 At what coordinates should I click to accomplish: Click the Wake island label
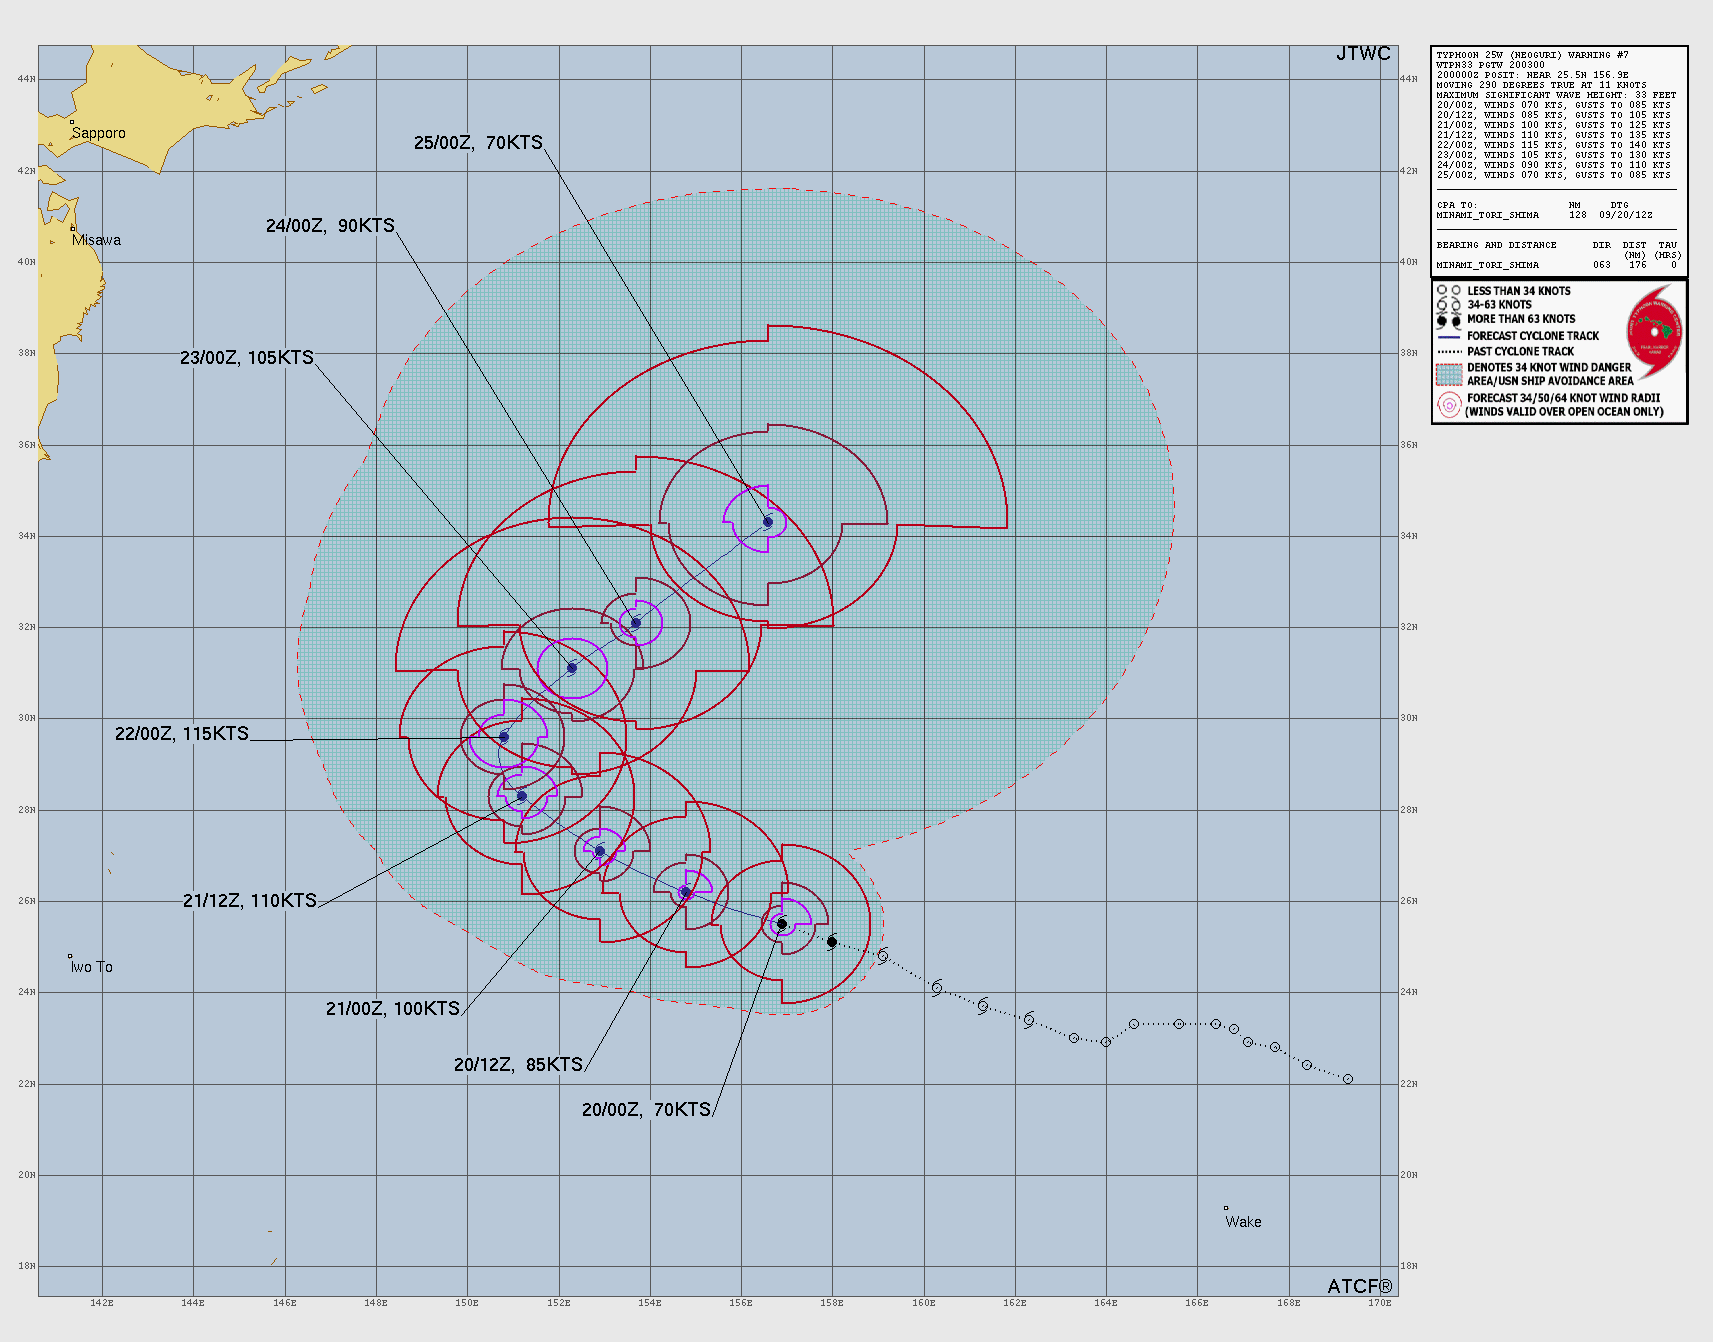pyautogui.click(x=1243, y=1222)
